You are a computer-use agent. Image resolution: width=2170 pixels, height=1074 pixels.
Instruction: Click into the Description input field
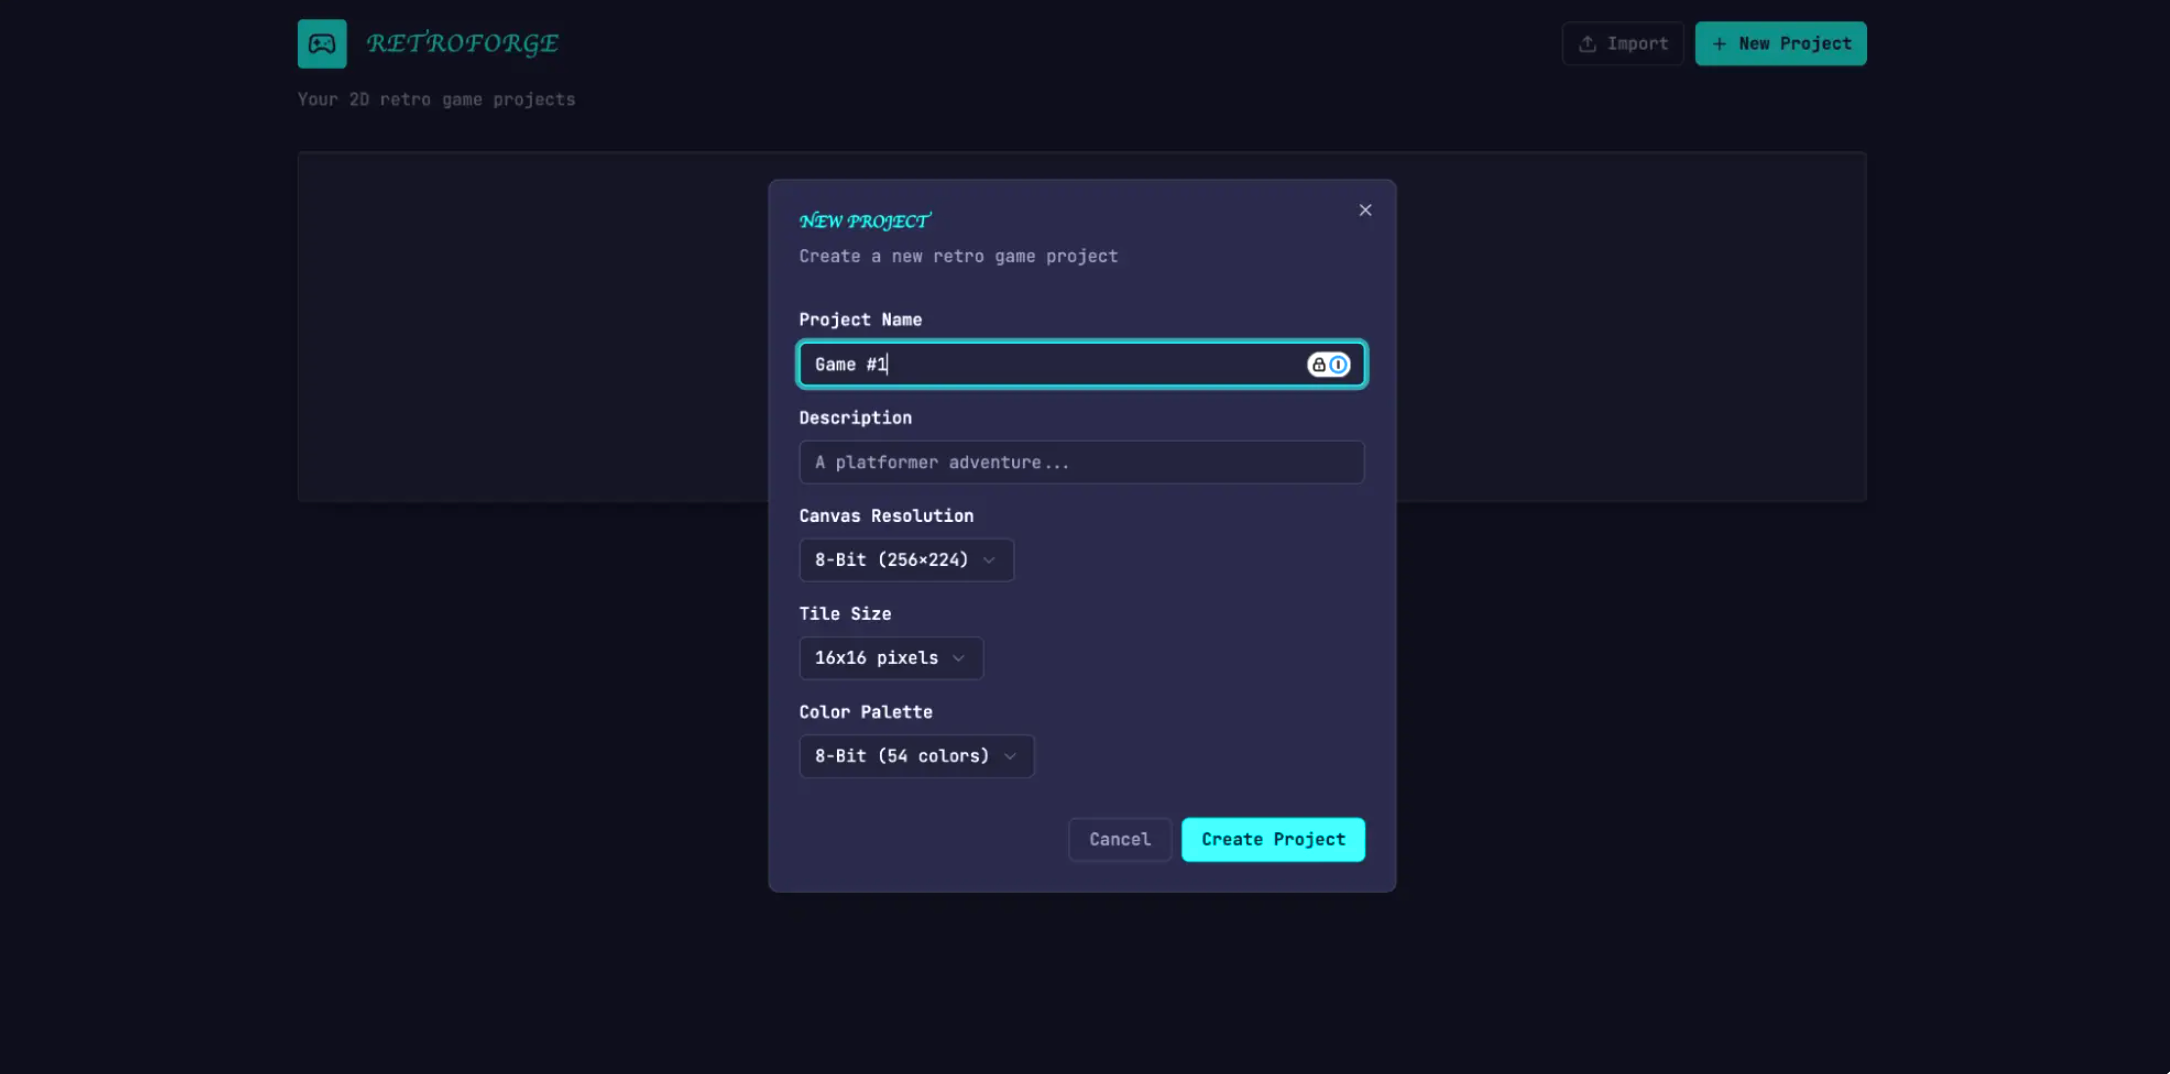[x=1081, y=462]
